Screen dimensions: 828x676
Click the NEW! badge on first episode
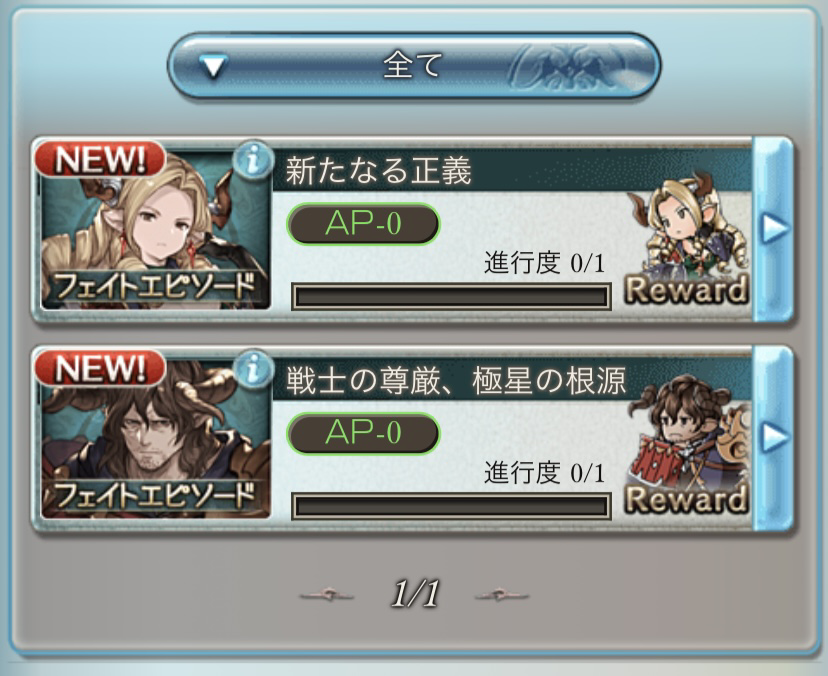[100, 158]
